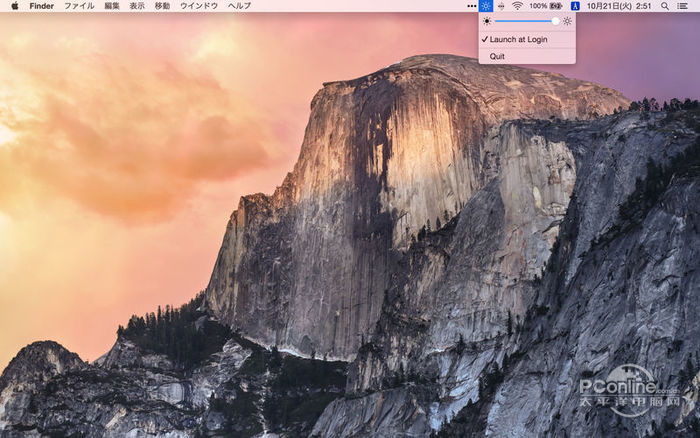This screenshot has height=438, width=700.
Task: Toggle Launch at Login
Action: (527, 39)
